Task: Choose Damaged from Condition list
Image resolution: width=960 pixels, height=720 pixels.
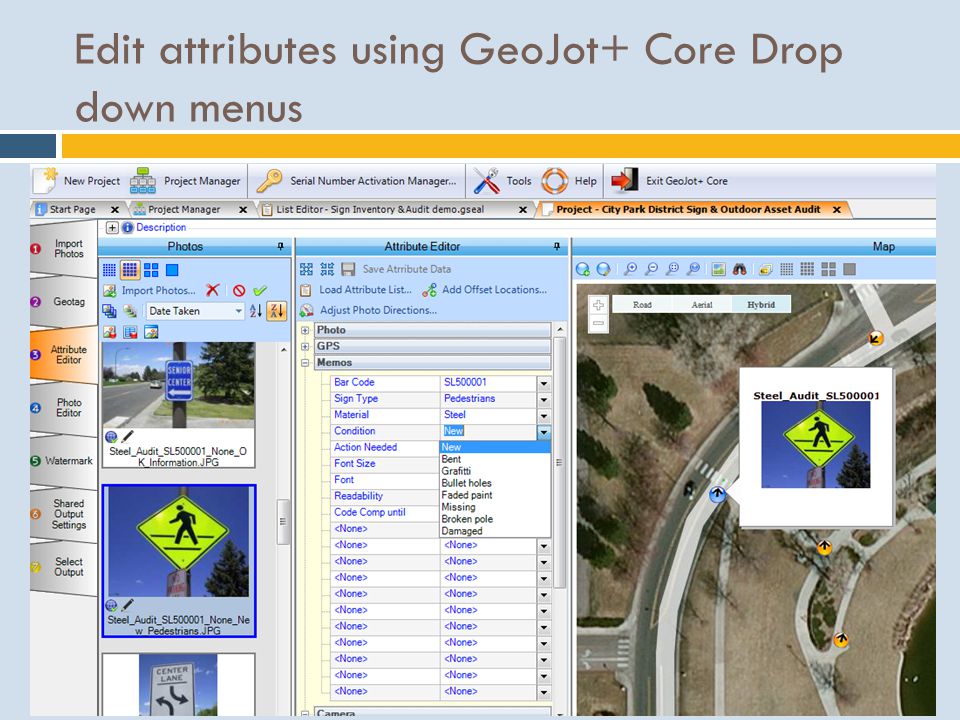Action: [495, 531]
